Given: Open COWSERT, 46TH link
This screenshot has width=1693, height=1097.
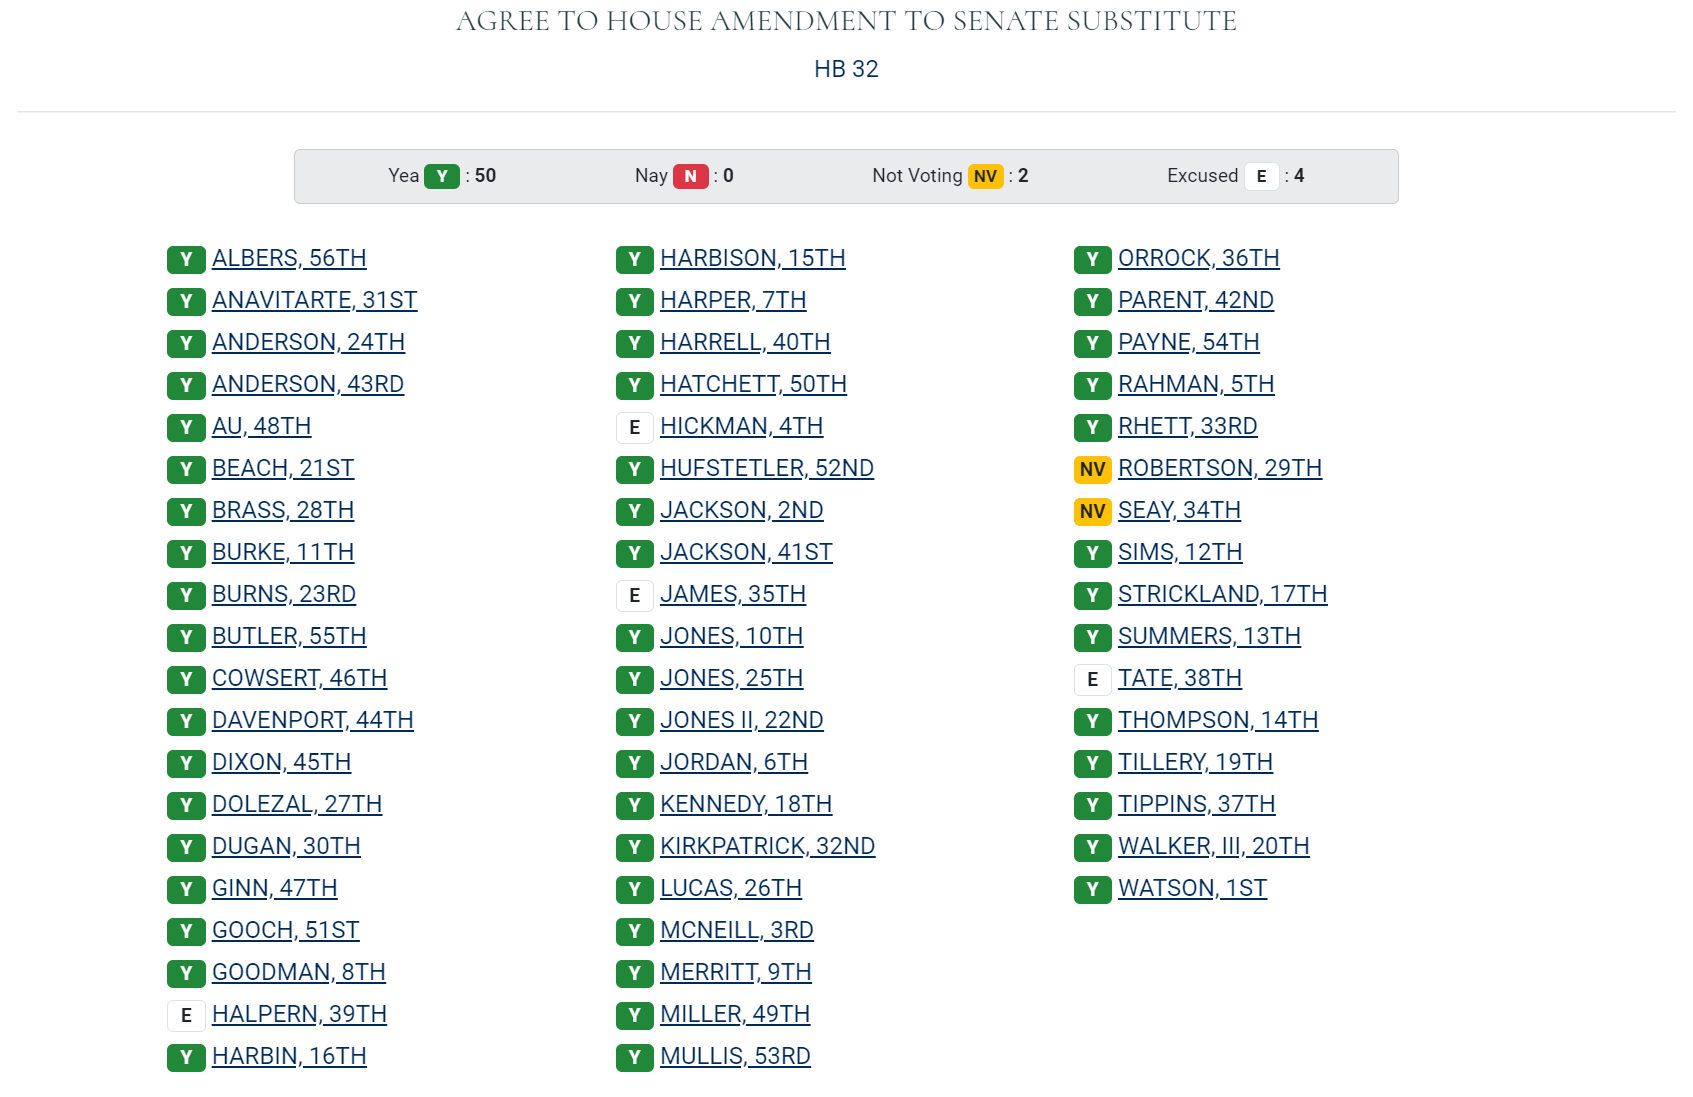Looking at the screenshot, I should click(299, 678).
